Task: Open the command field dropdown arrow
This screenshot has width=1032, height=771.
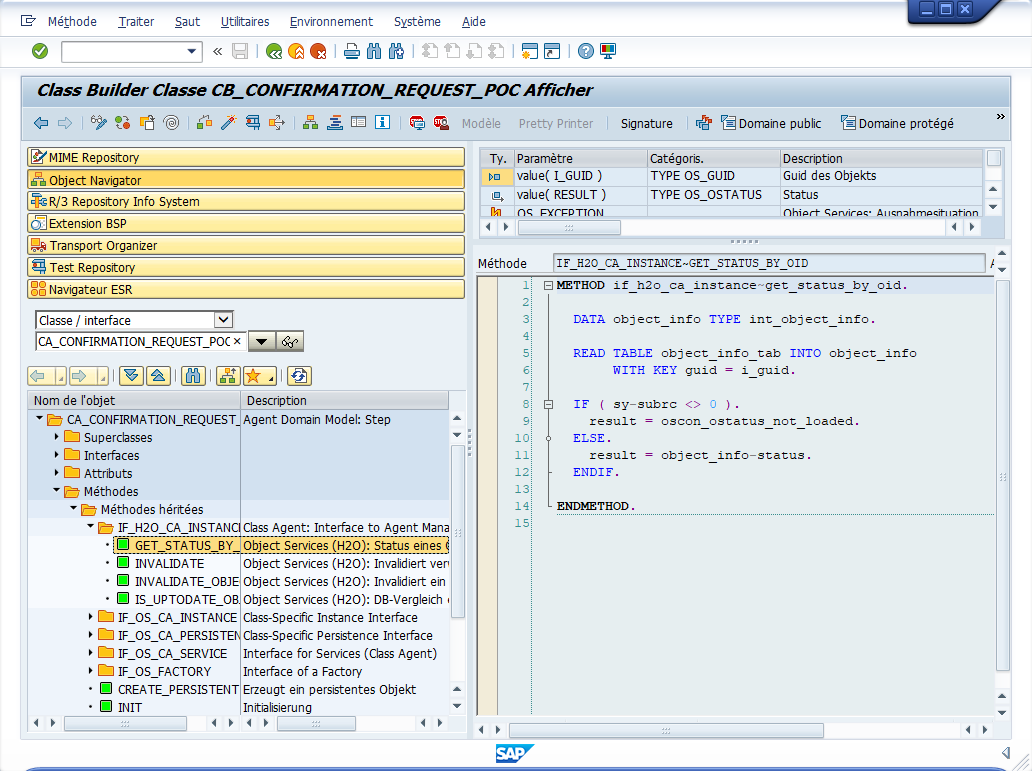Action: 192,51
